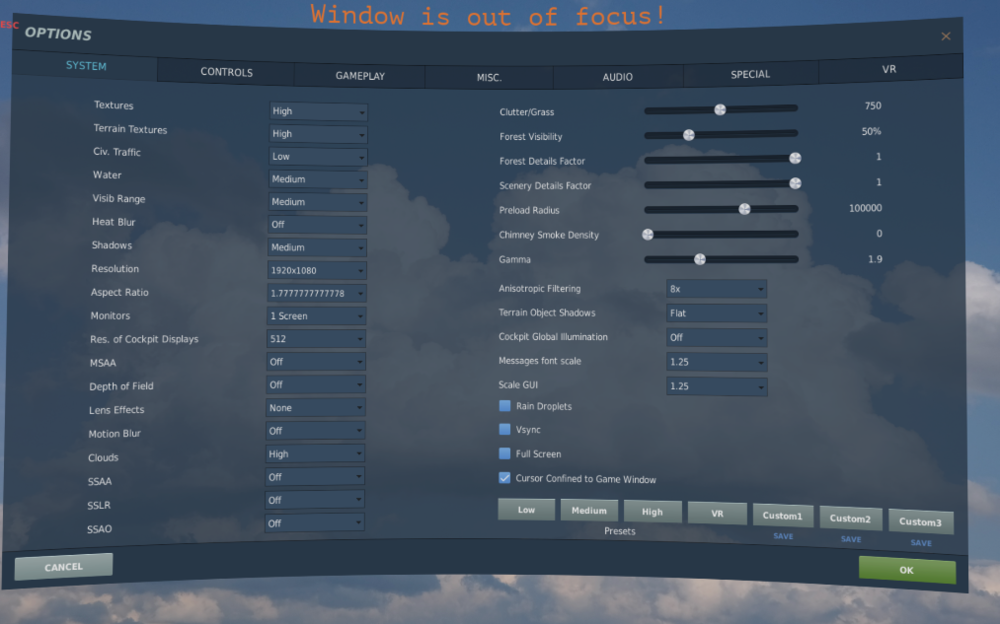Screen dimensions: 1000x624
Task: Open the Textures quality dropdown
Action: pyautogui.click(x=317, y=111)
